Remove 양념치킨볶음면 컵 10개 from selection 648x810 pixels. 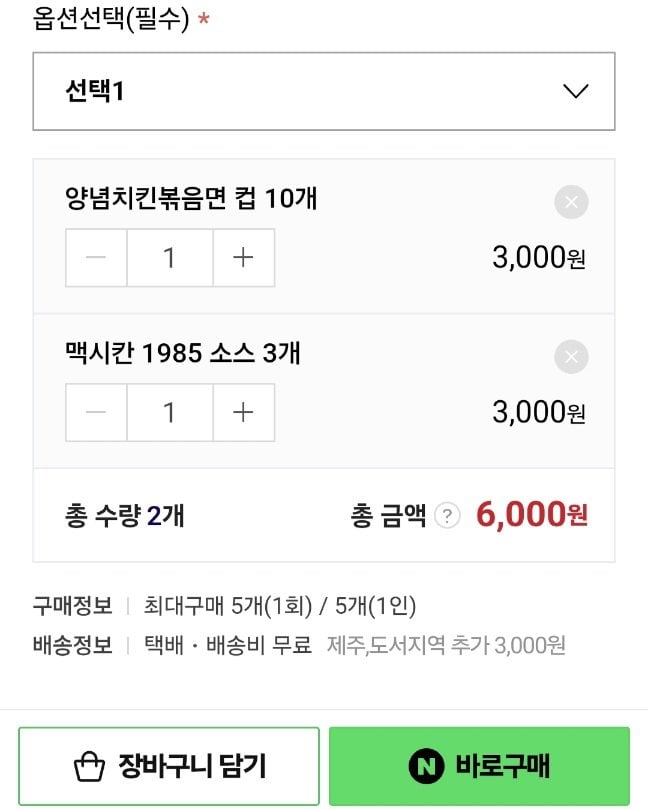[x=571, y=203]
